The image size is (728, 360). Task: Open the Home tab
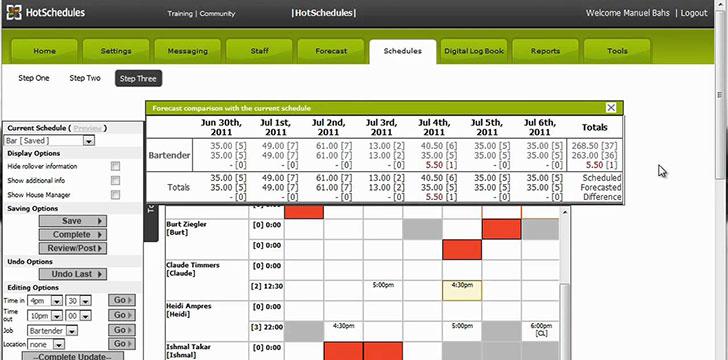(x=45, y=51)
